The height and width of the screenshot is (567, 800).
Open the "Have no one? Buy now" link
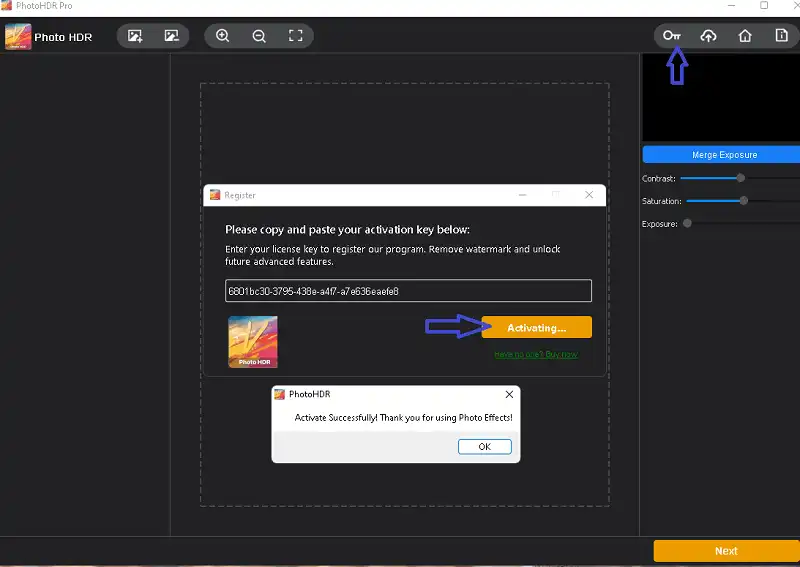point(535,355)
